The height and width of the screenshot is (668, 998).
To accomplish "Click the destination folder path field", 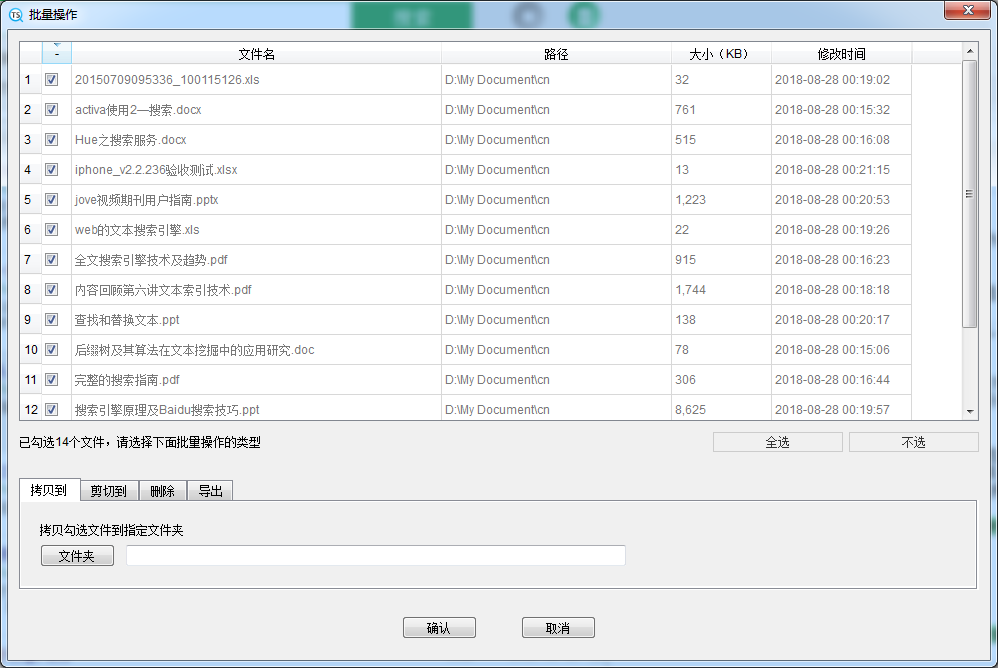I will point(375,556).
